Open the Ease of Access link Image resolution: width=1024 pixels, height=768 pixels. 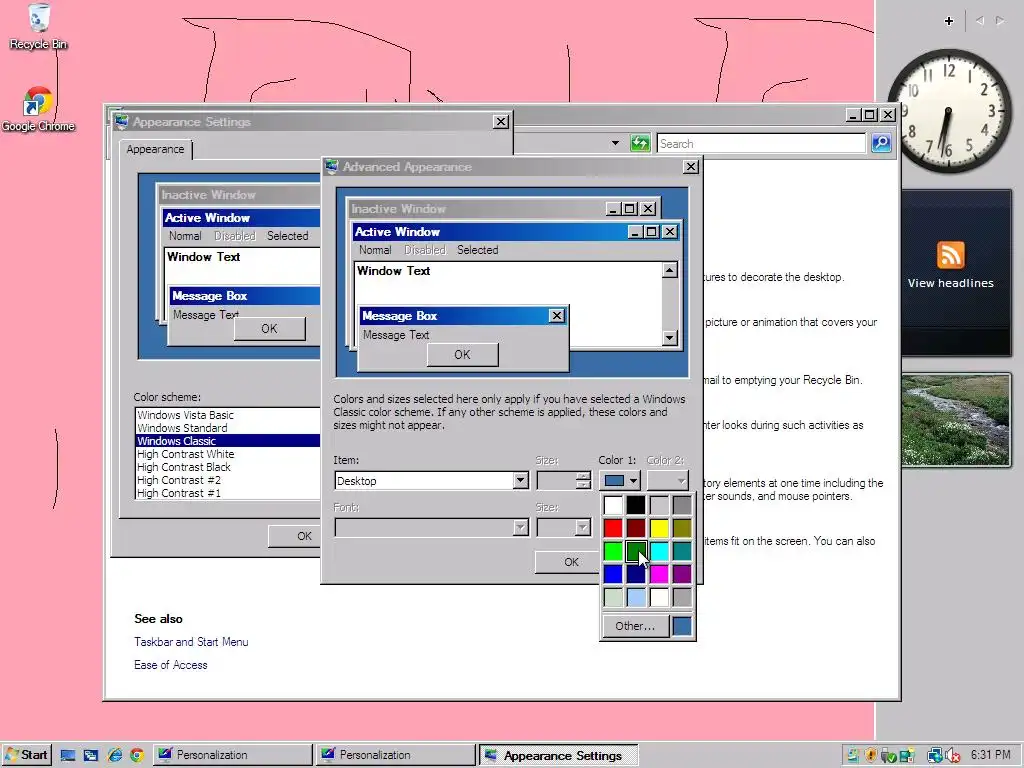(170, 665)
